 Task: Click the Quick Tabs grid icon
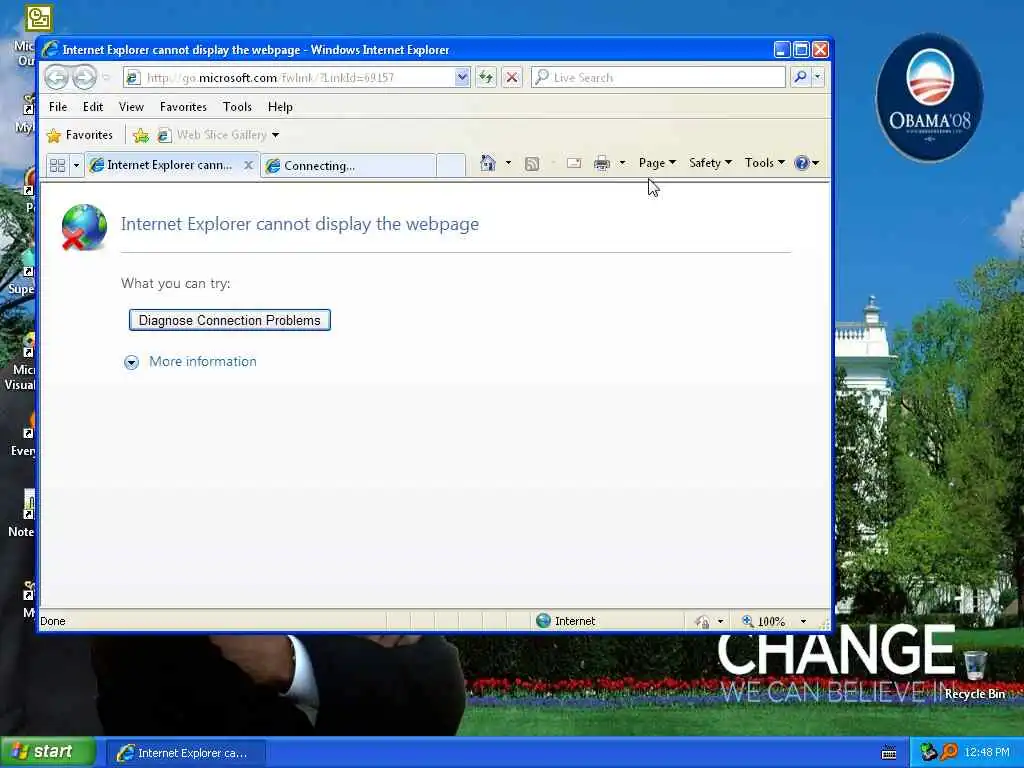(57, 165)
